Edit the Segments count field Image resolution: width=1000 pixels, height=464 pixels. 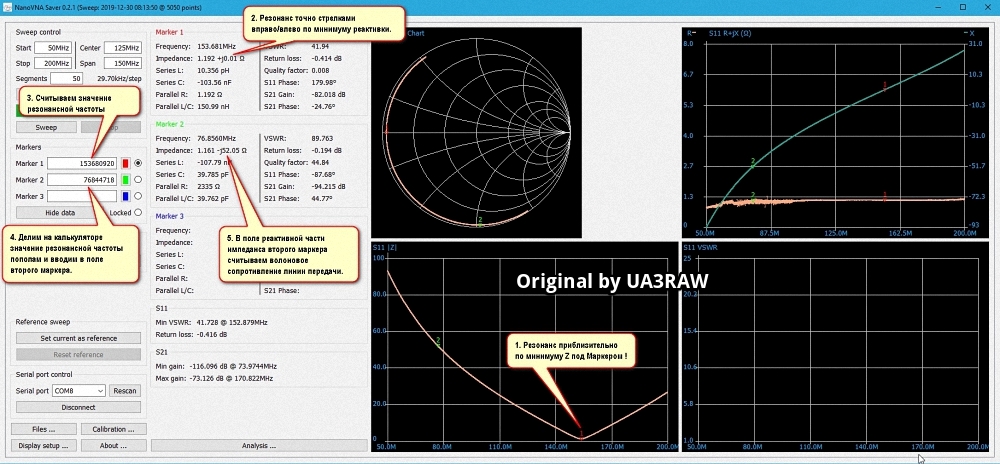coord(66,78)
